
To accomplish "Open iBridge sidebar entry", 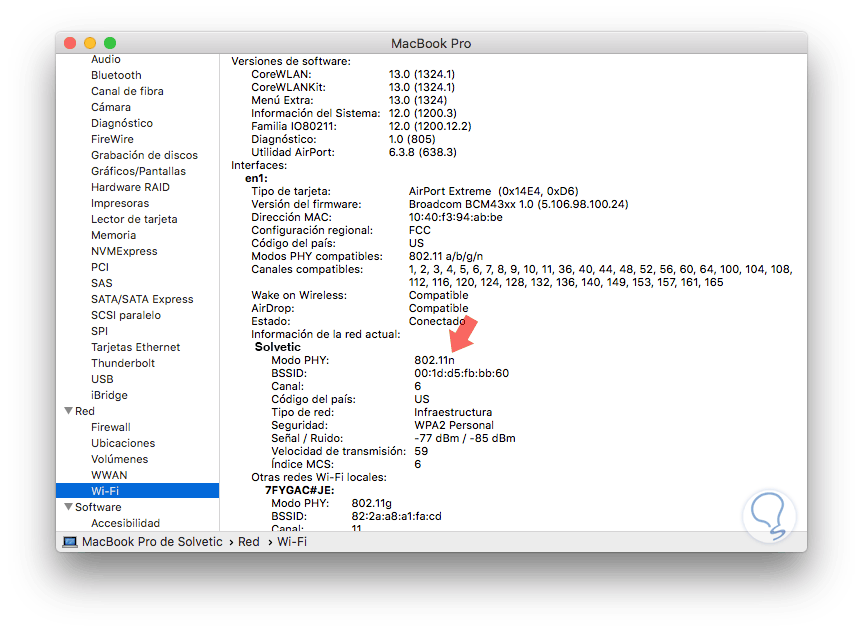I will pos(109,395).
